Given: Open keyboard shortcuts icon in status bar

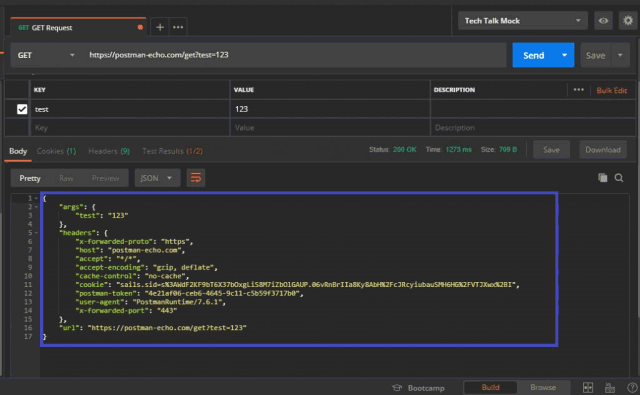Looking at the screenshot, I should [610, 388].
